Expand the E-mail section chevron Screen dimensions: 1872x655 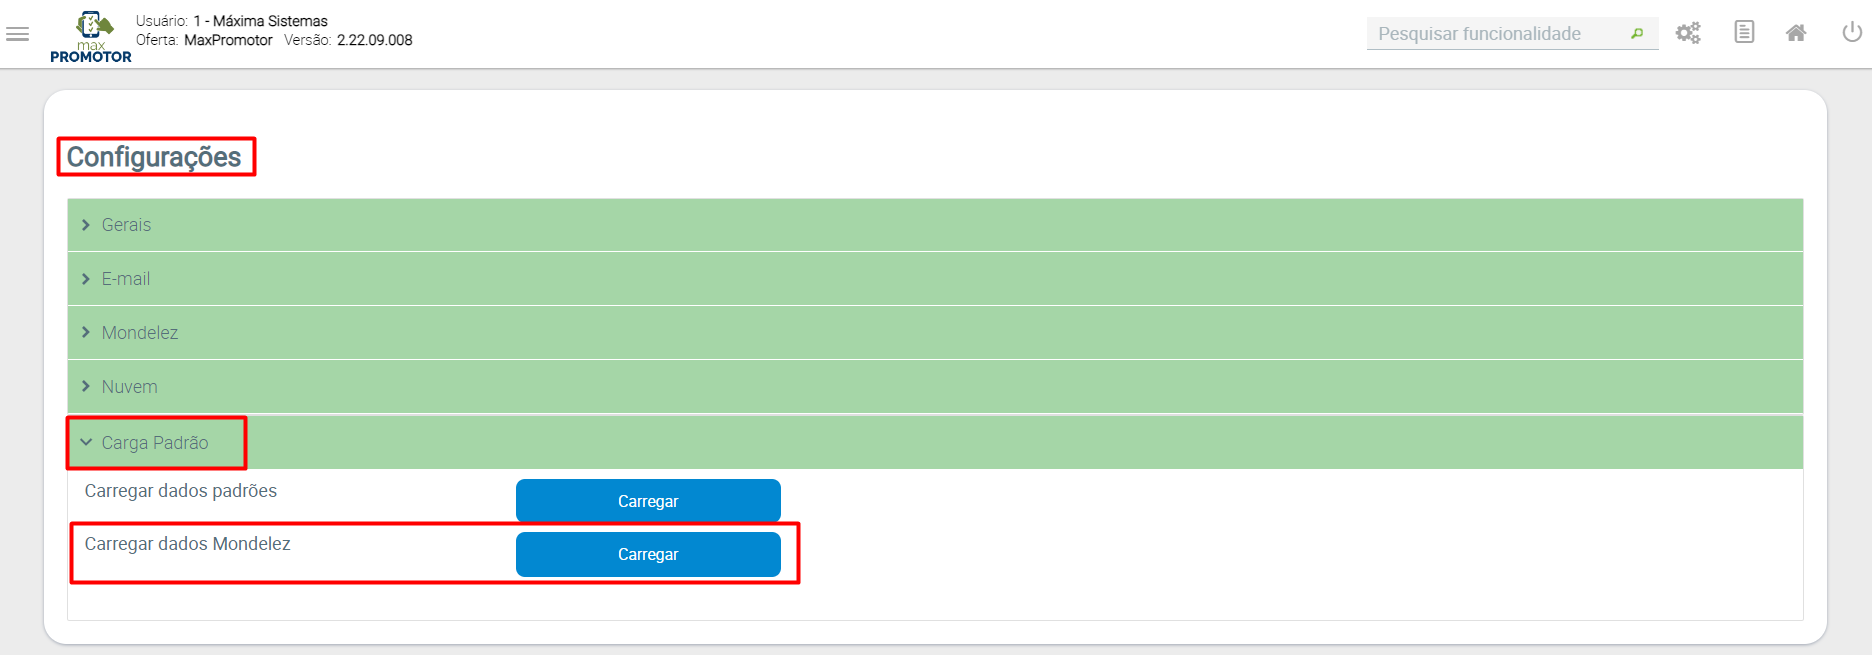86,279
